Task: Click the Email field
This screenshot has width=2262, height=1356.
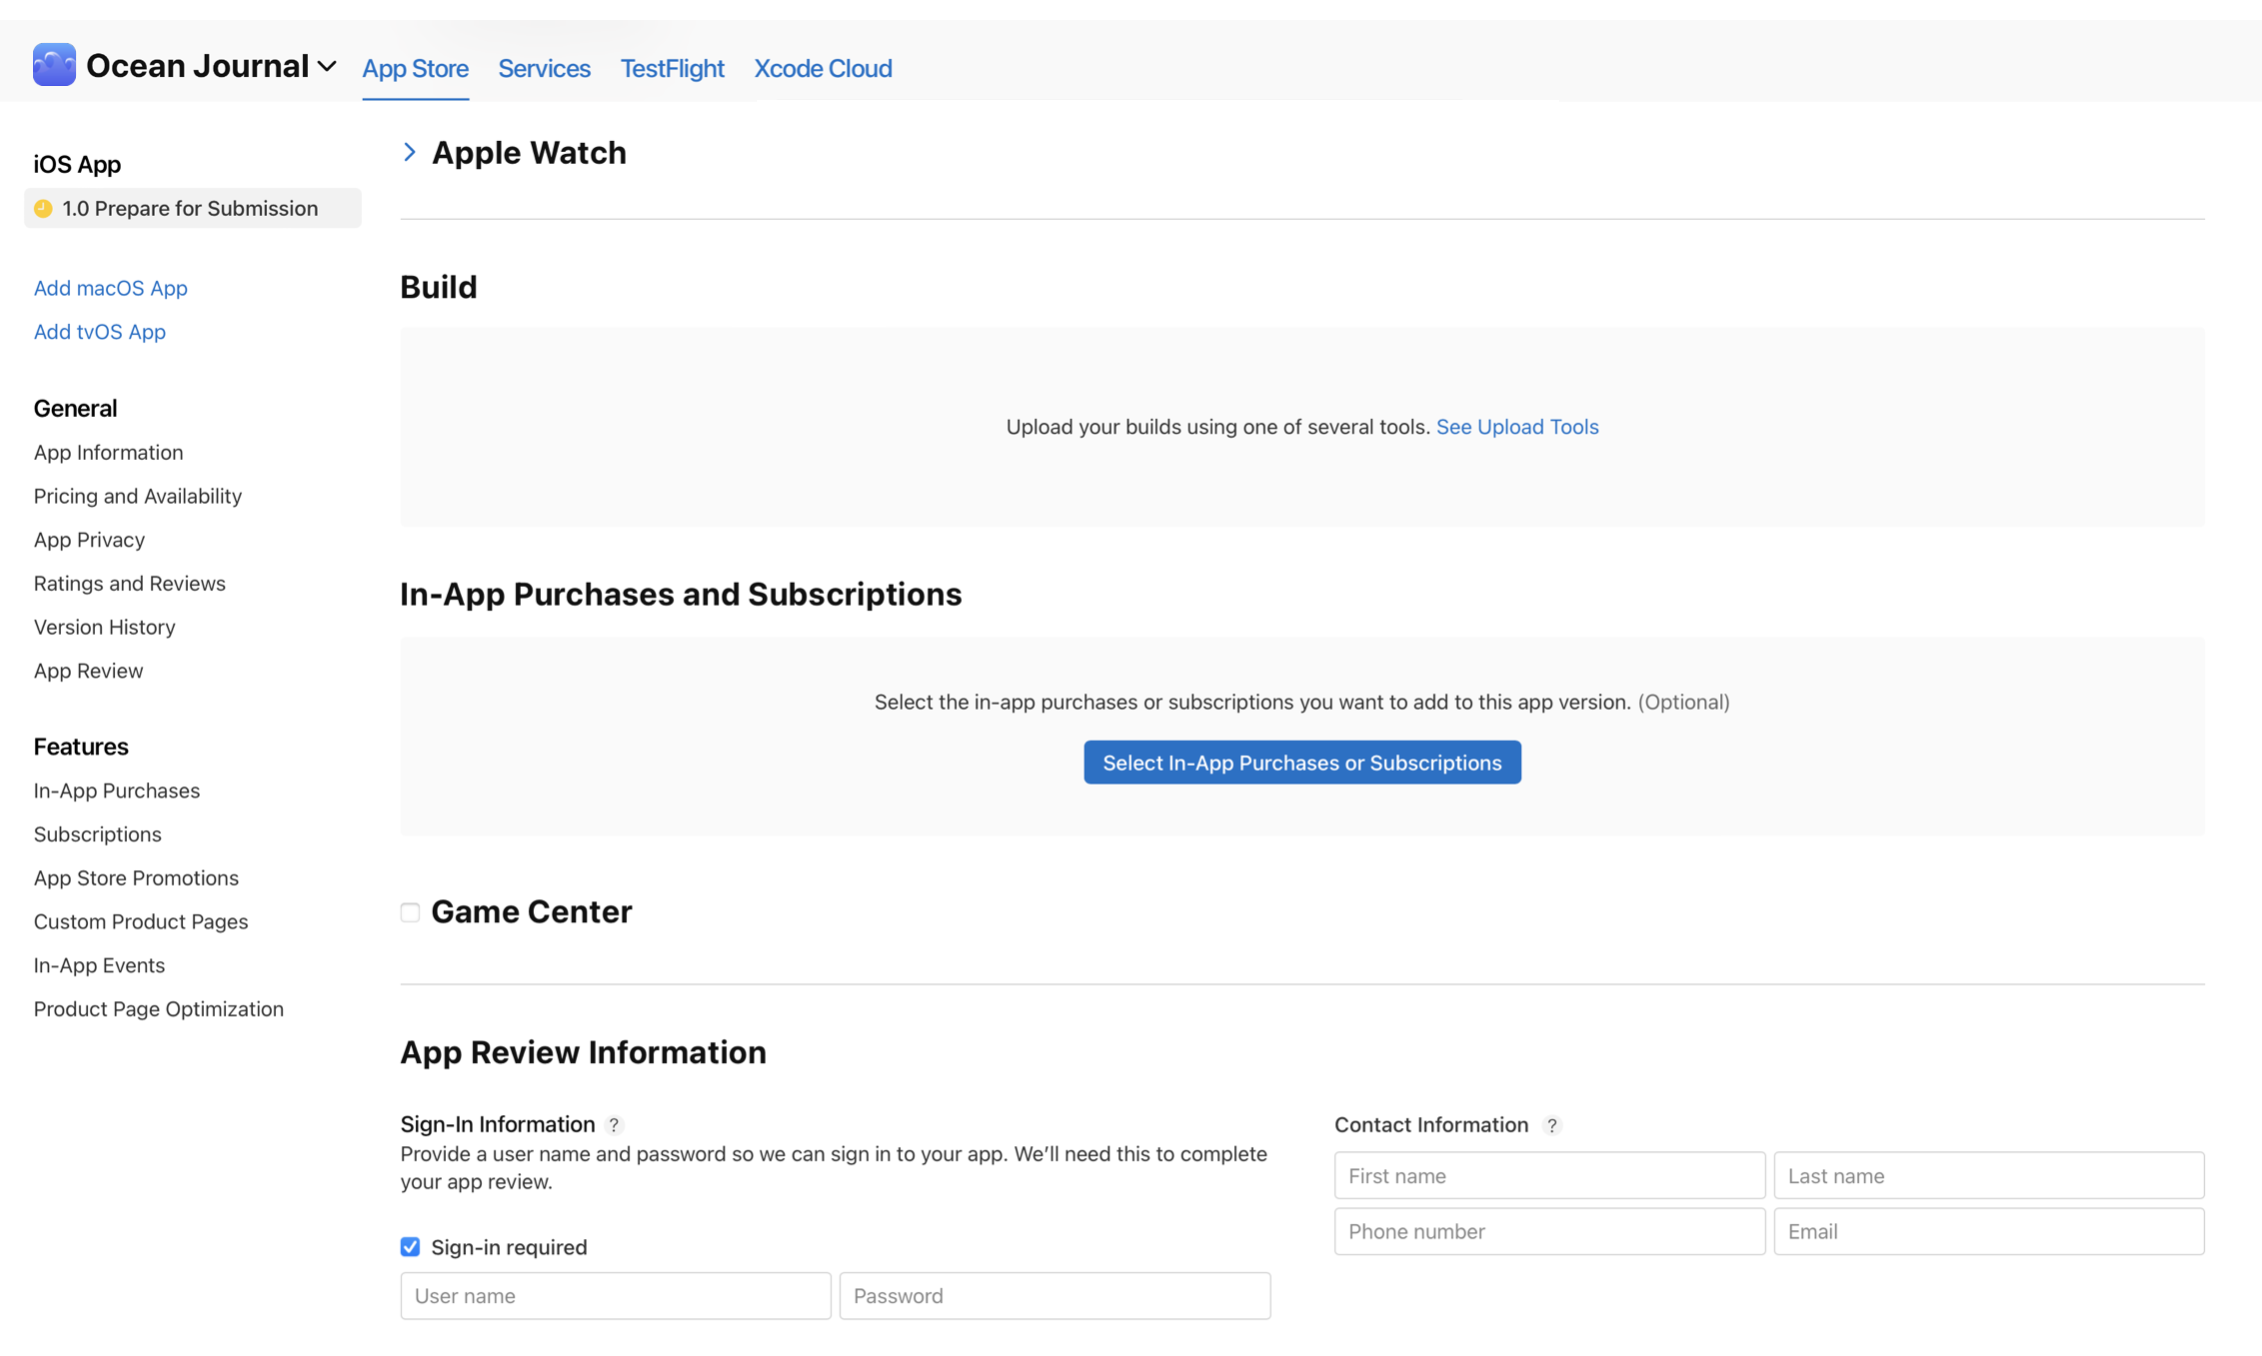Action: click(x=1989, y=1231)
